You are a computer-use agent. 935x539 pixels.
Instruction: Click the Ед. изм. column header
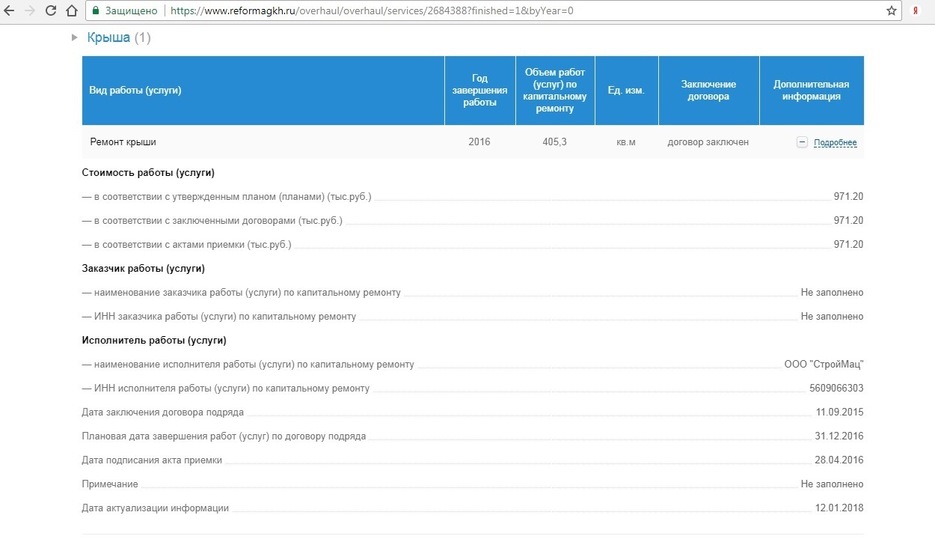[x=626, y=91]
